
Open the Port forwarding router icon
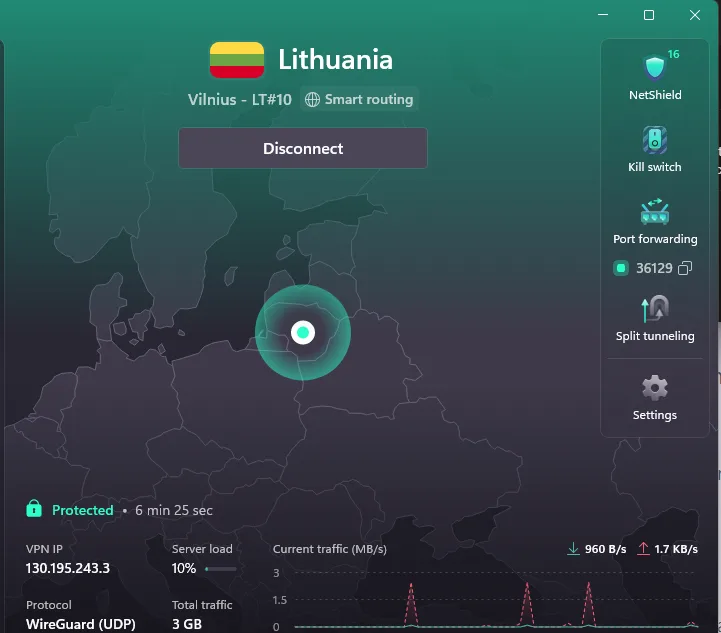click(655, 211)
